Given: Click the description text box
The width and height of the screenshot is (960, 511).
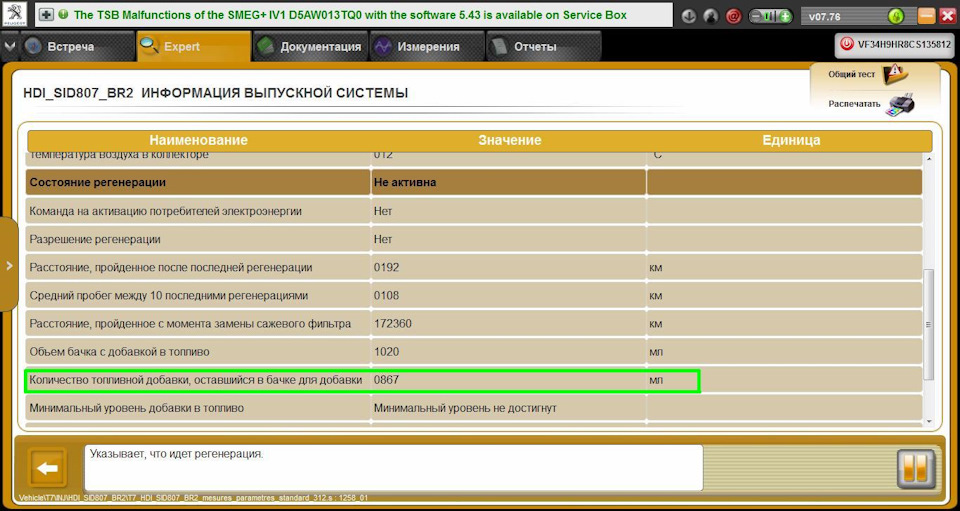Looking at the screenshot, I should click(x=393, y=468).
